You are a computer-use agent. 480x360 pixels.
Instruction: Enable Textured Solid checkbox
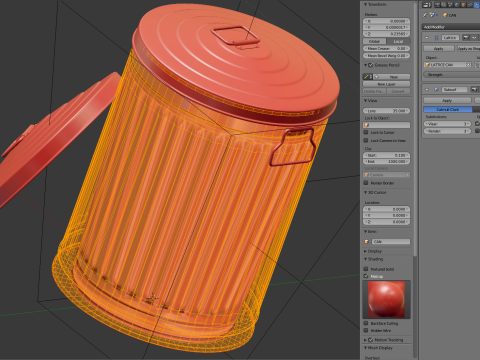tap(366, 269)
